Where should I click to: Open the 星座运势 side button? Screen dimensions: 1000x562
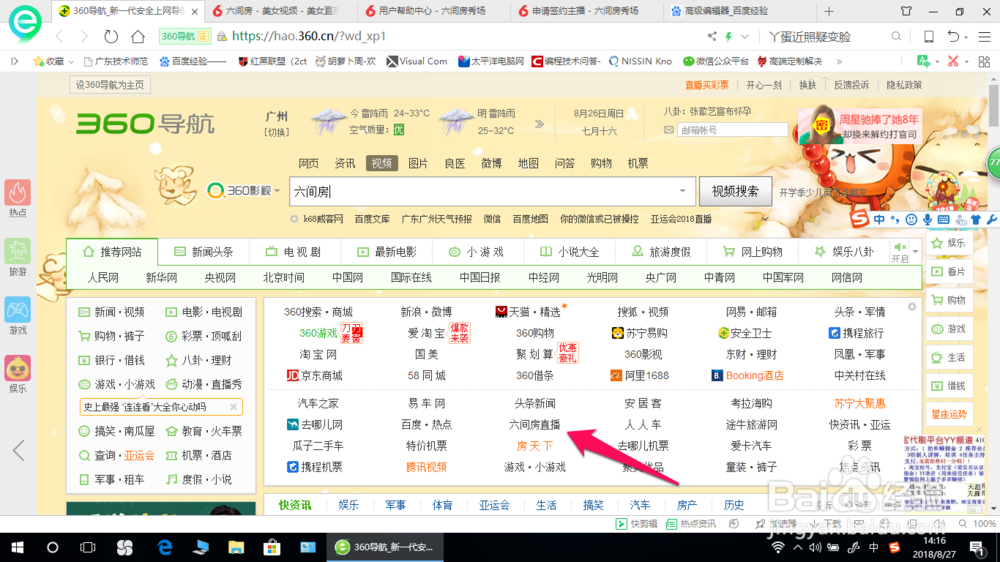pyautogui.click(x=949, y=414)
